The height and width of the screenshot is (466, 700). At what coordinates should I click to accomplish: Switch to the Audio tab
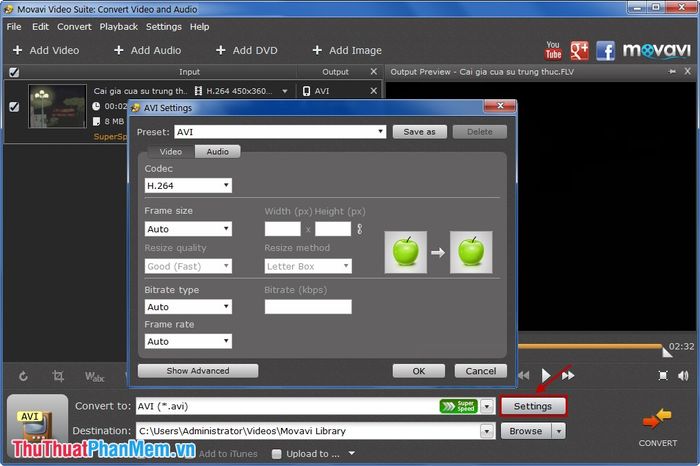pos(217,152)
